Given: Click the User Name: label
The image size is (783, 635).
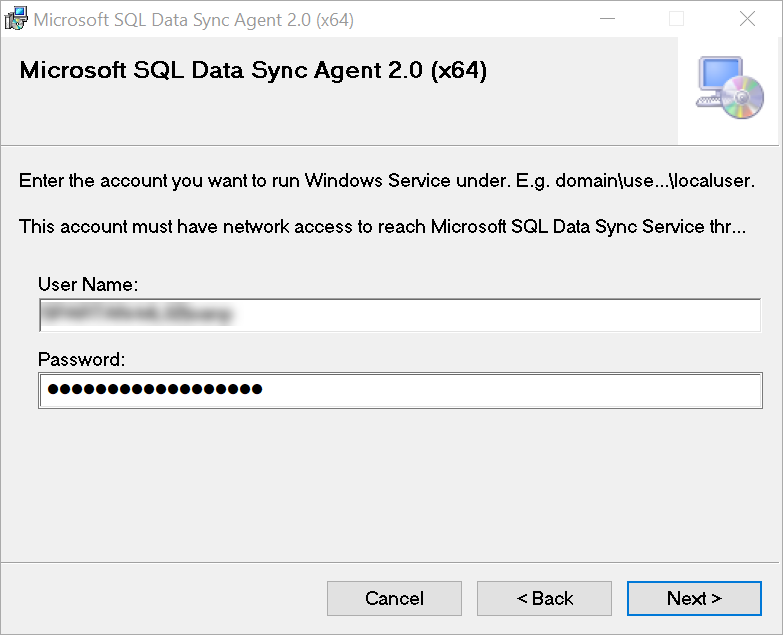Looking at the screenshot, I should (x=88, y=285).
